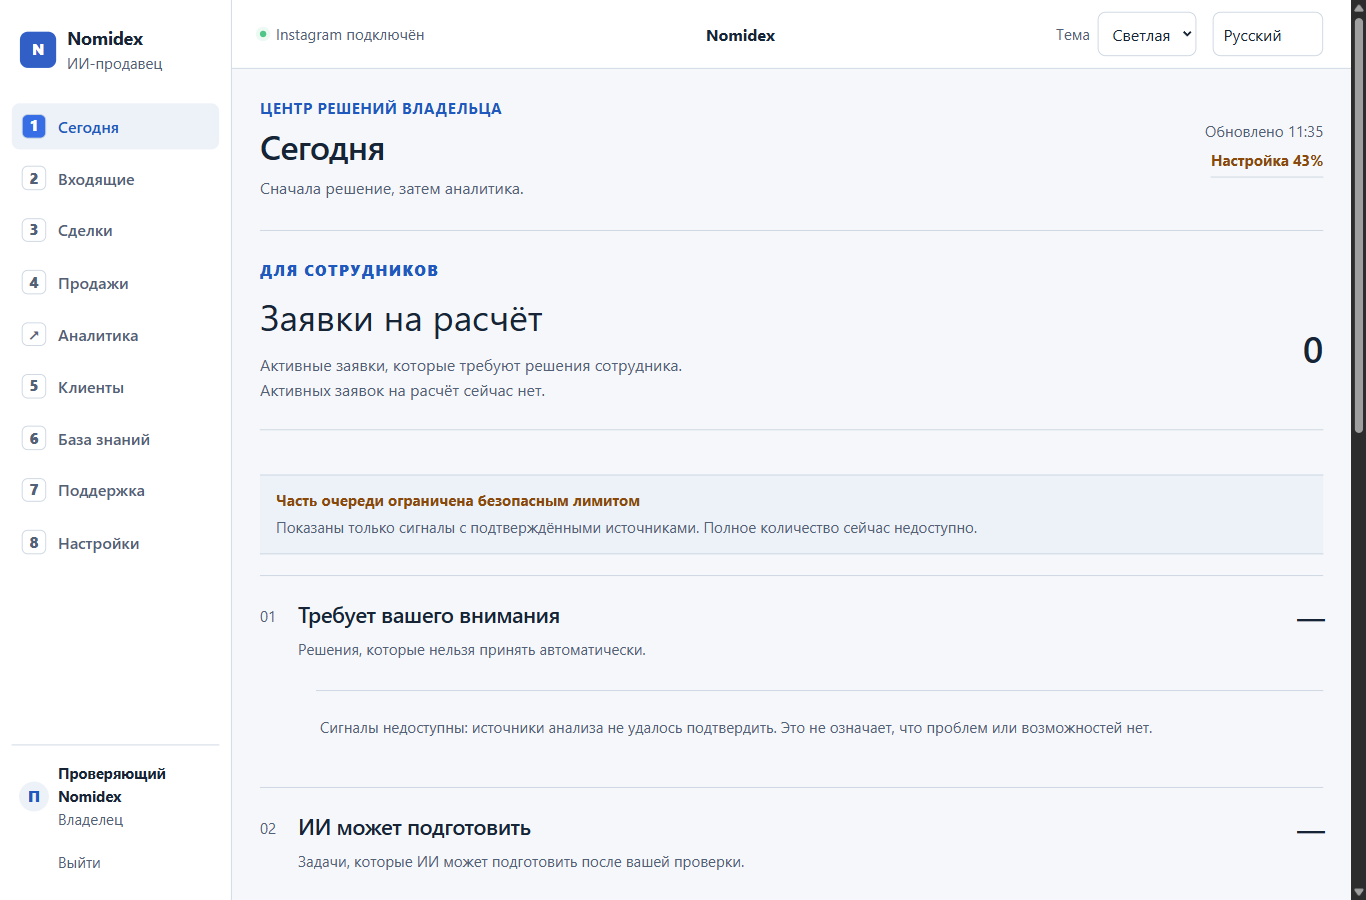Click the blue Nomidex "N" logo
Screen dimensions: 1366x900
tap(38, 50)
